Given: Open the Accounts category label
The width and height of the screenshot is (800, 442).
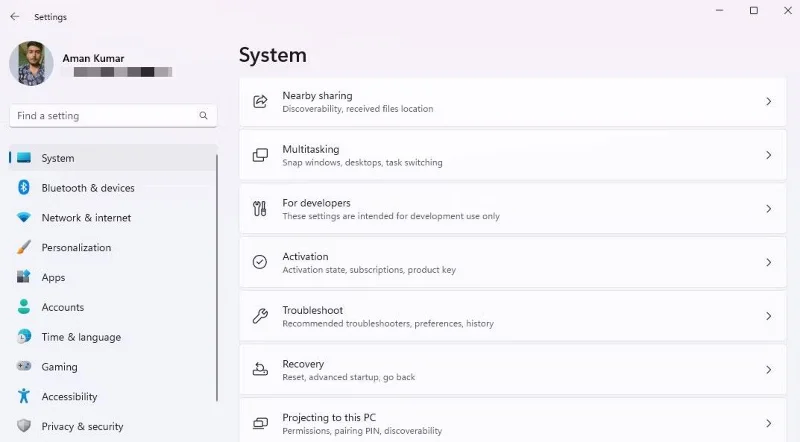Looking at the screenshot, I should pyautogui.click(x=63, y=307).
